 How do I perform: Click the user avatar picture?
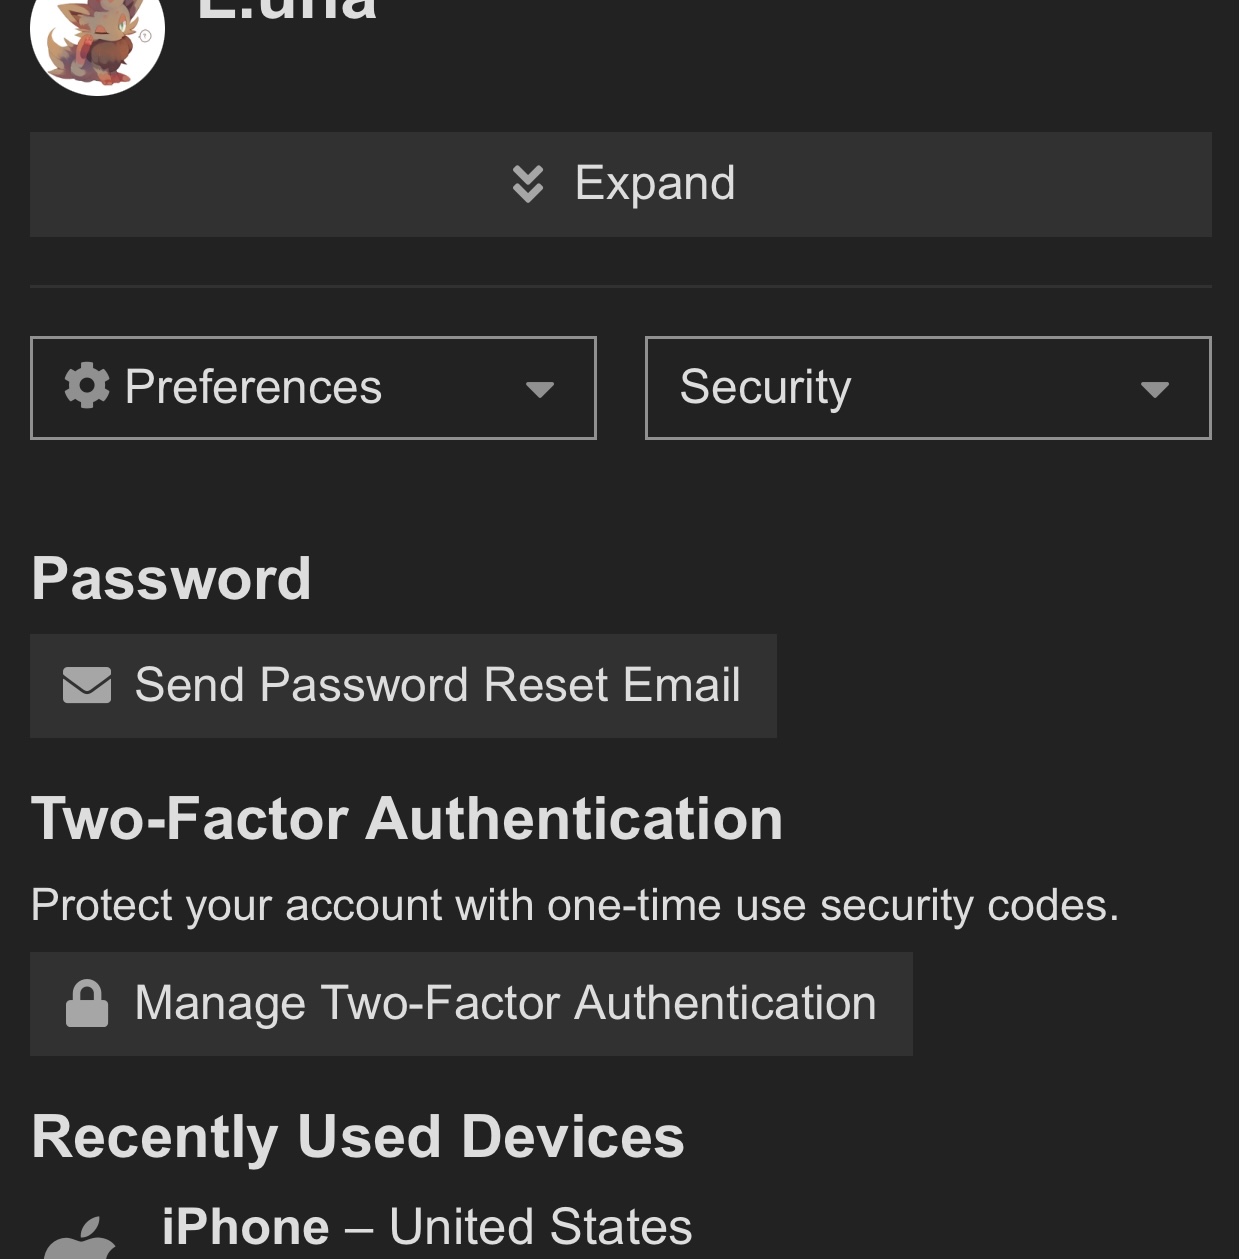click(97, 36)
